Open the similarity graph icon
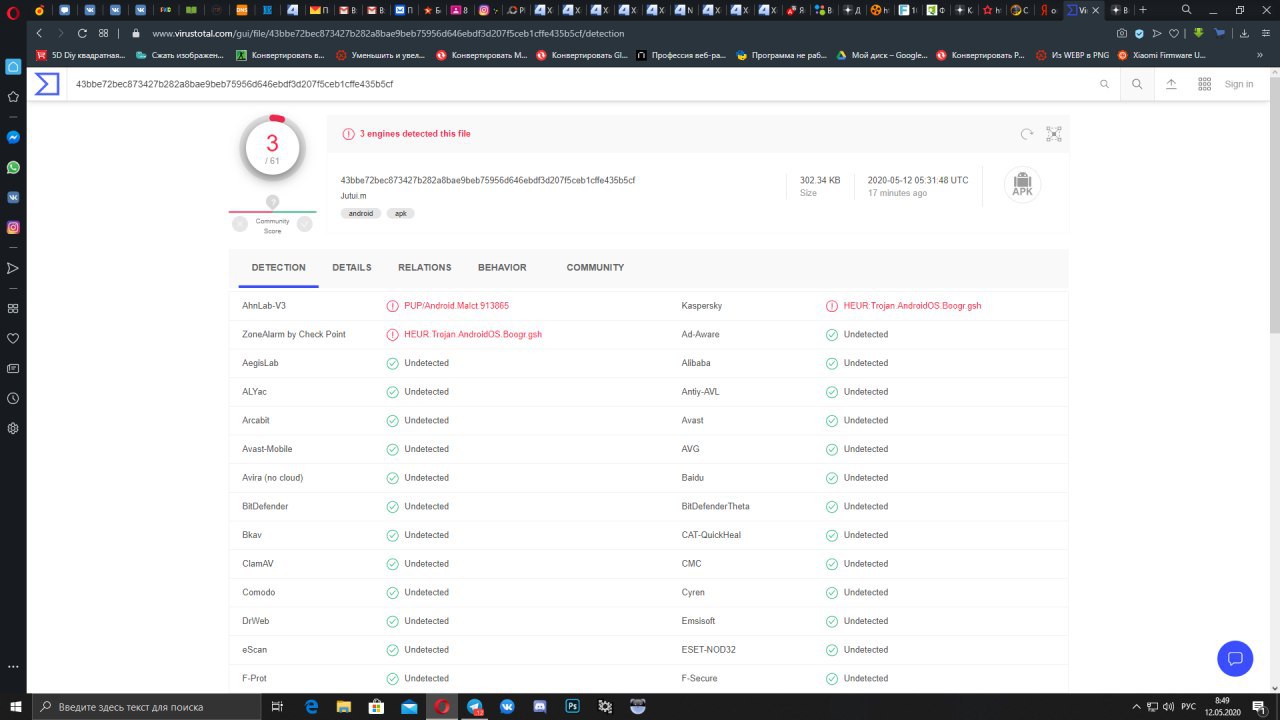Viewport: 1280px width, 720px height. [x=1053, y=134]
